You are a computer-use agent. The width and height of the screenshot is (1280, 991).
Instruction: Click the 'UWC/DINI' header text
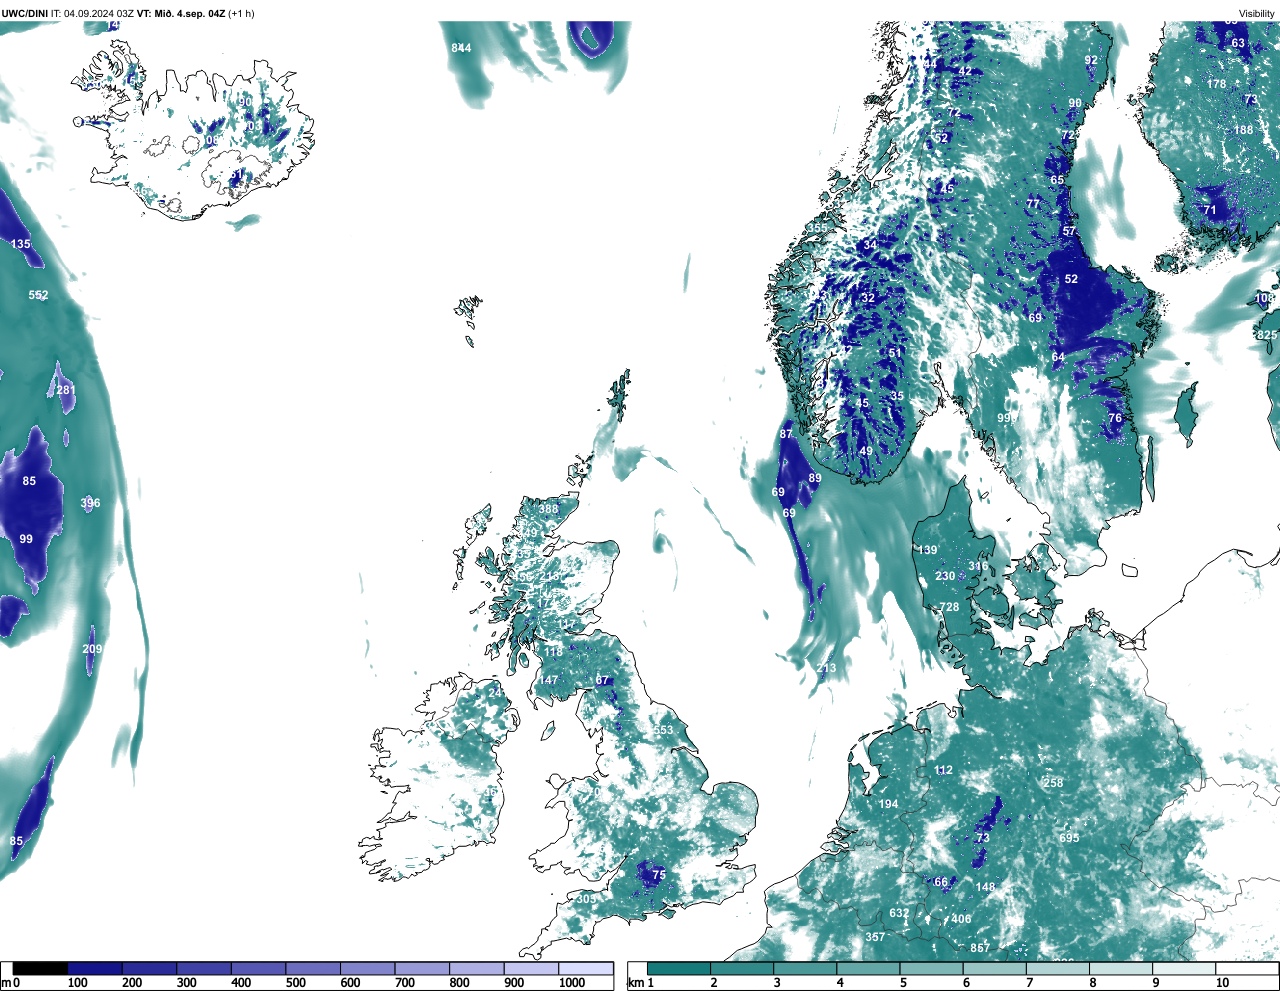point(25,13)
